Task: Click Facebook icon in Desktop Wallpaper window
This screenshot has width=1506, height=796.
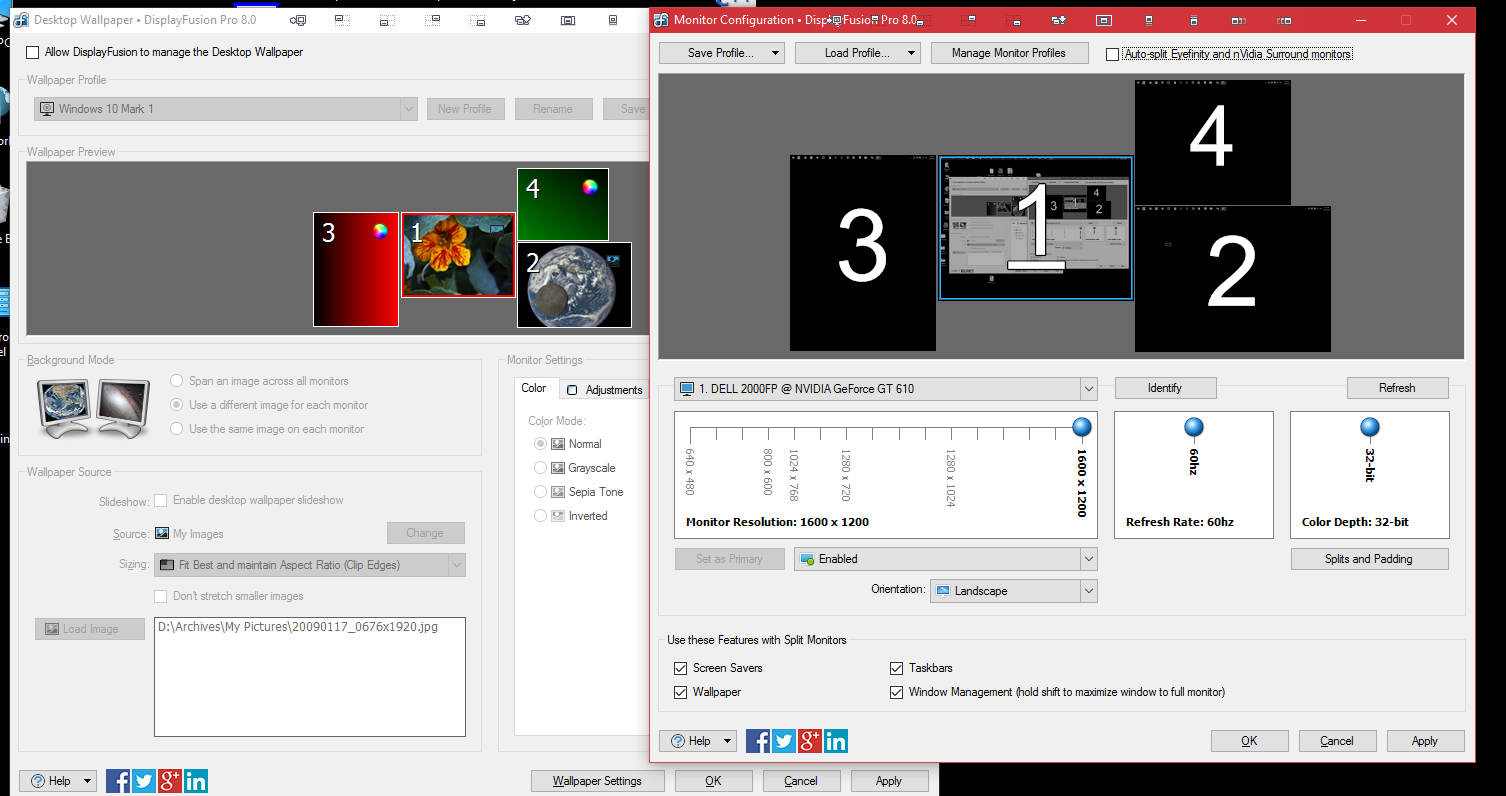Action: [x=118, y=781]
